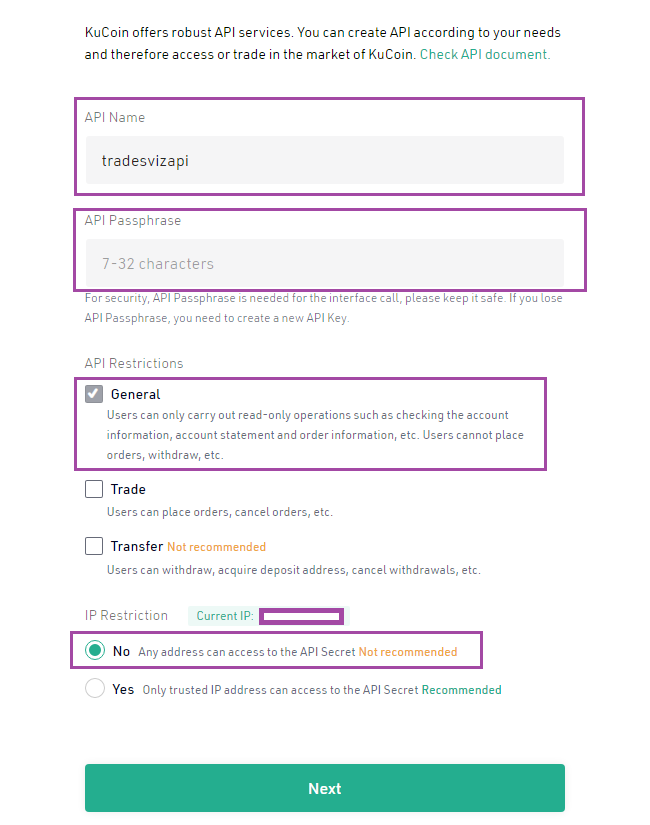
Task: Select the No IP restriction radio button
Action: tap(95, 650)
